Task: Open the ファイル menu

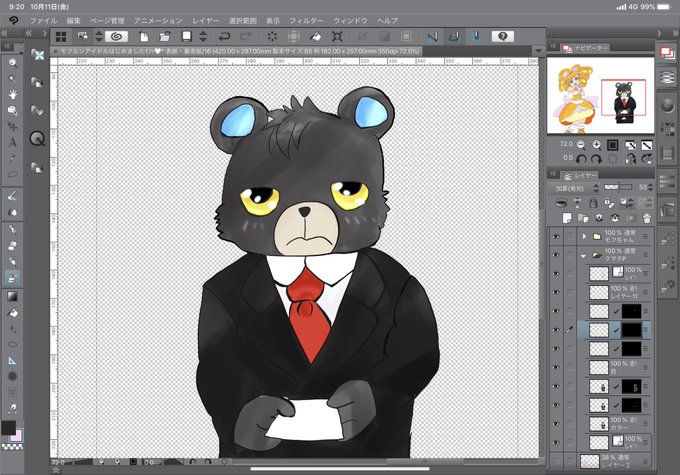Action: pyautogui.click(x=43, y=20)
